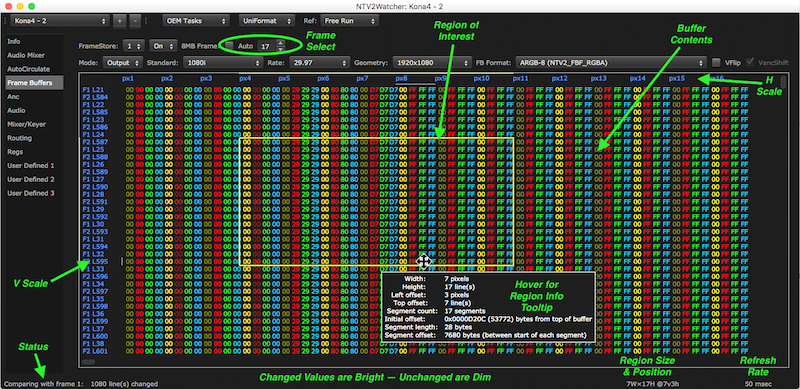Screen dimensions: 800x389
Task: Click the status text 1080 line(s) changed
Action: pyautogui.click(x=124, y=383)
